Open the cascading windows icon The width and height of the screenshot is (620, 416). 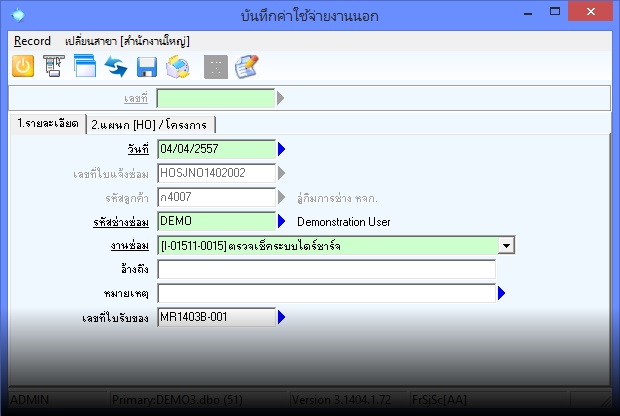pos(85,66)
